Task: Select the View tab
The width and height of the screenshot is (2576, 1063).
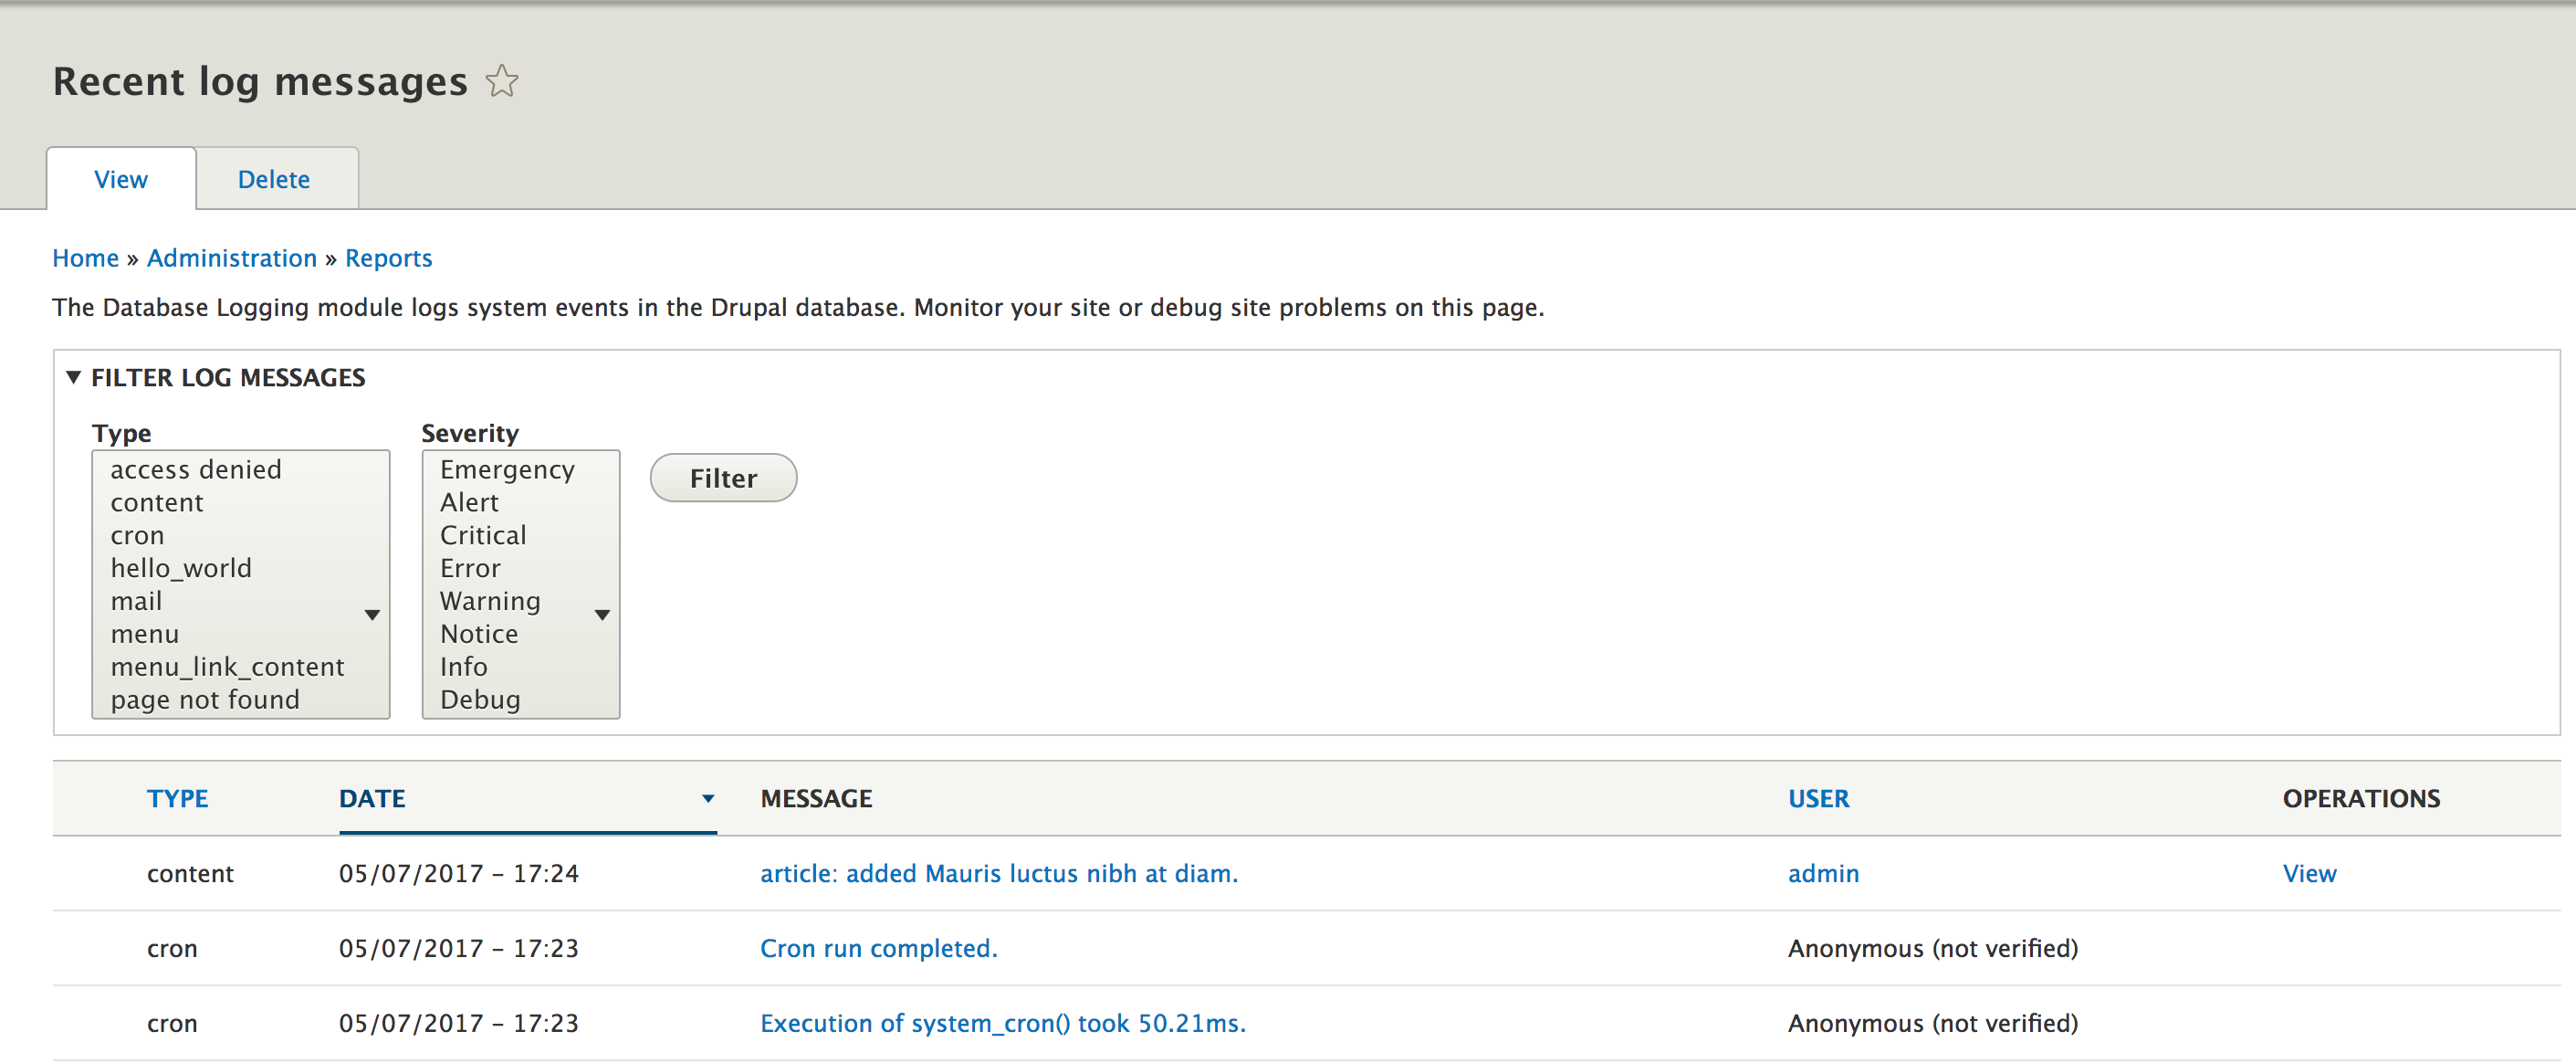Action: click(x=120, y=180)
